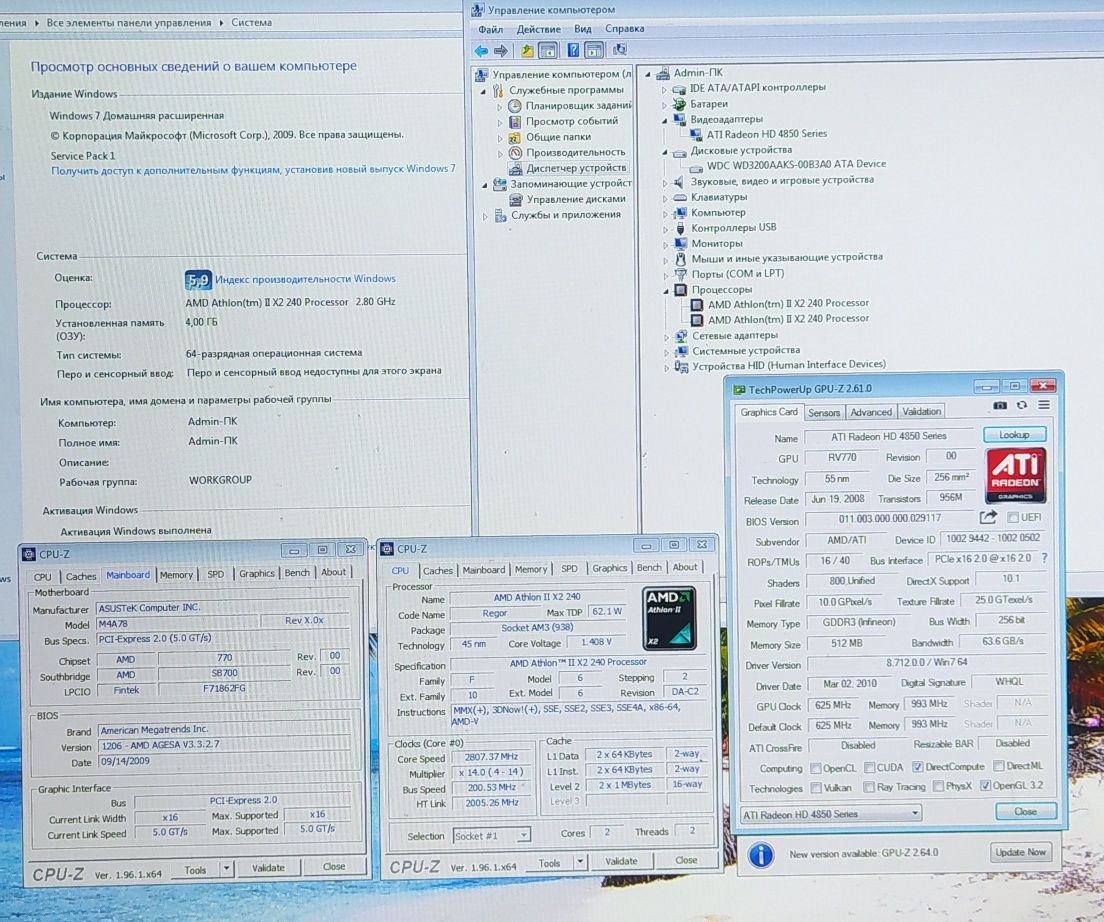This screenshot has width=1104, height=922.
Task: Click the link about new Windows 7 edition
Action: [x=253, y=170]
